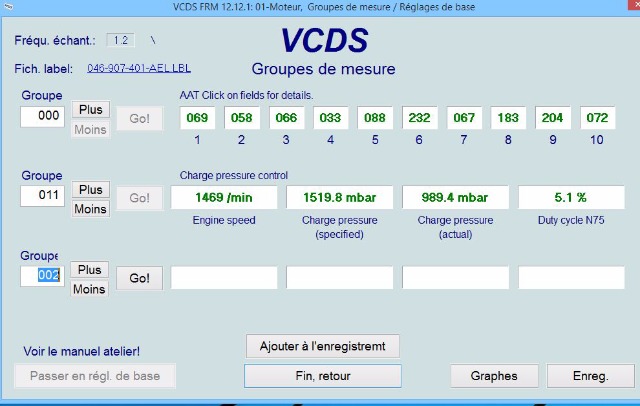Click actual charge pressure 989.4 mbar
Viewport: 640px width, 406px height.
[x=456, y=197]
